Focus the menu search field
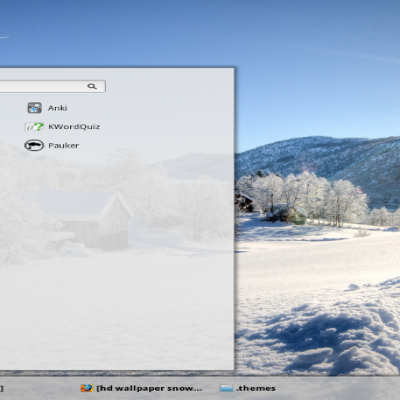The height and width of the screenshot is (400, 400). 52,86
